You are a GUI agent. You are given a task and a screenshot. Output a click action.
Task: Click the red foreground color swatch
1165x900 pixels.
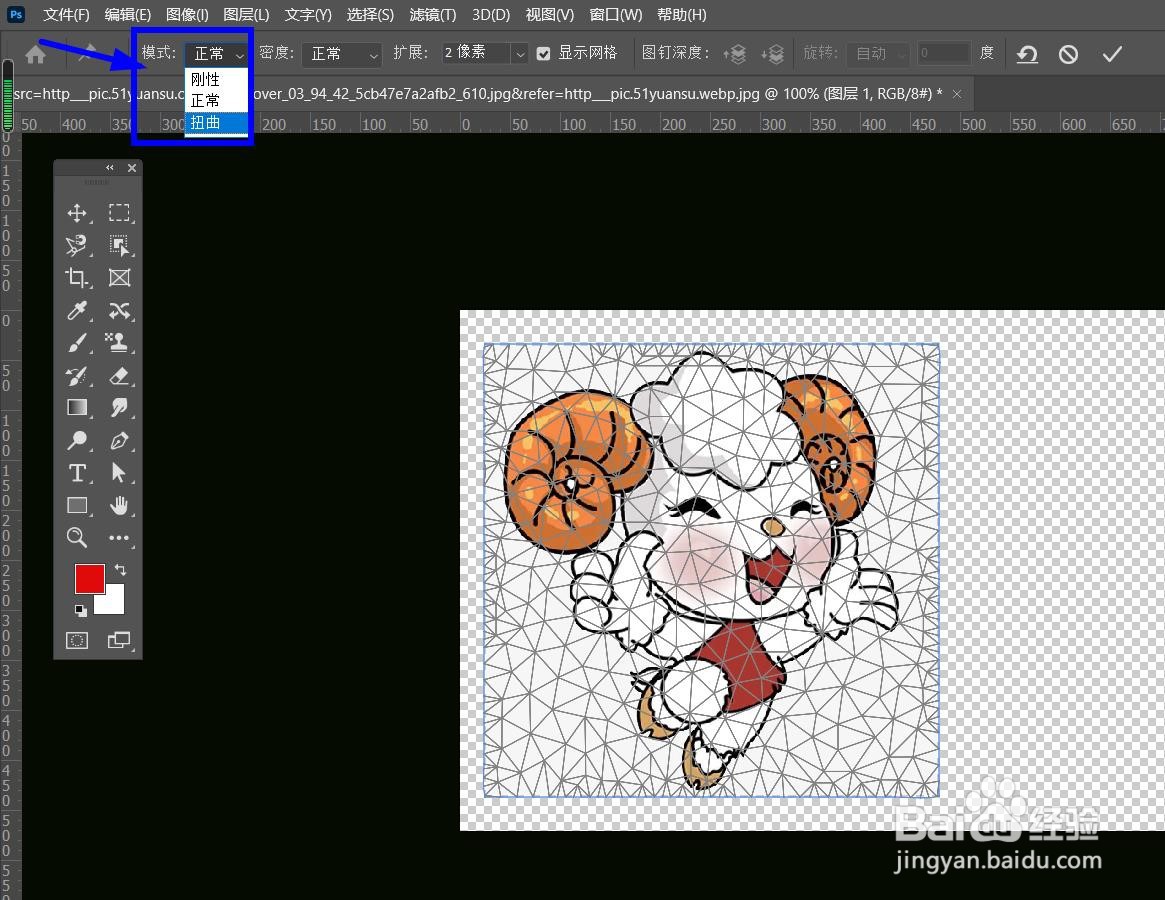coord(88,578)
